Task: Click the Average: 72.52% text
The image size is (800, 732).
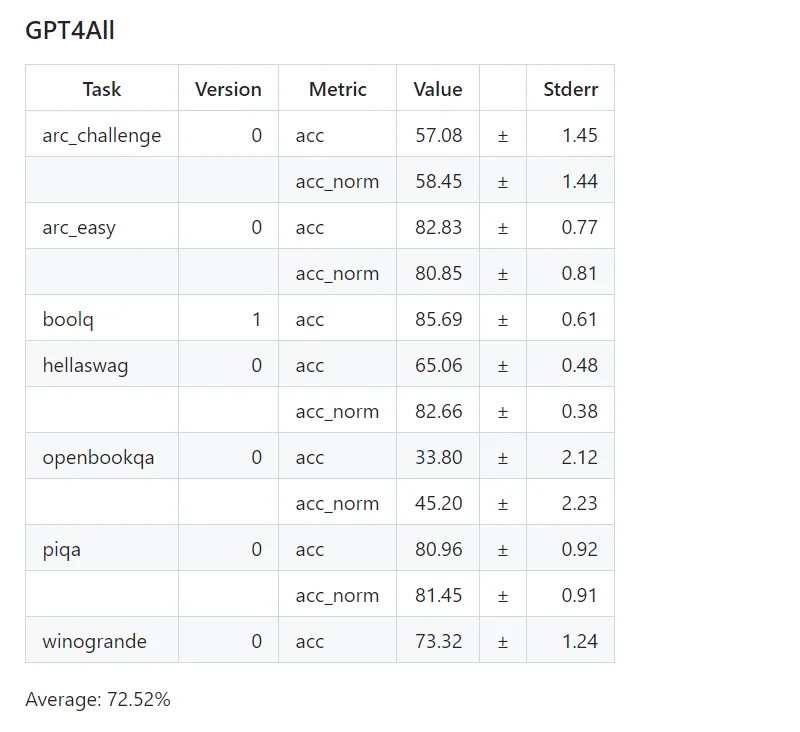Action: pos(98,699)
